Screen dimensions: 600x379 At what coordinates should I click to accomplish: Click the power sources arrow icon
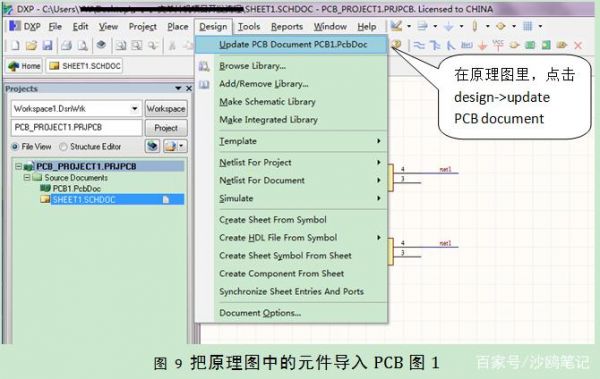click(x=448, y=26)
